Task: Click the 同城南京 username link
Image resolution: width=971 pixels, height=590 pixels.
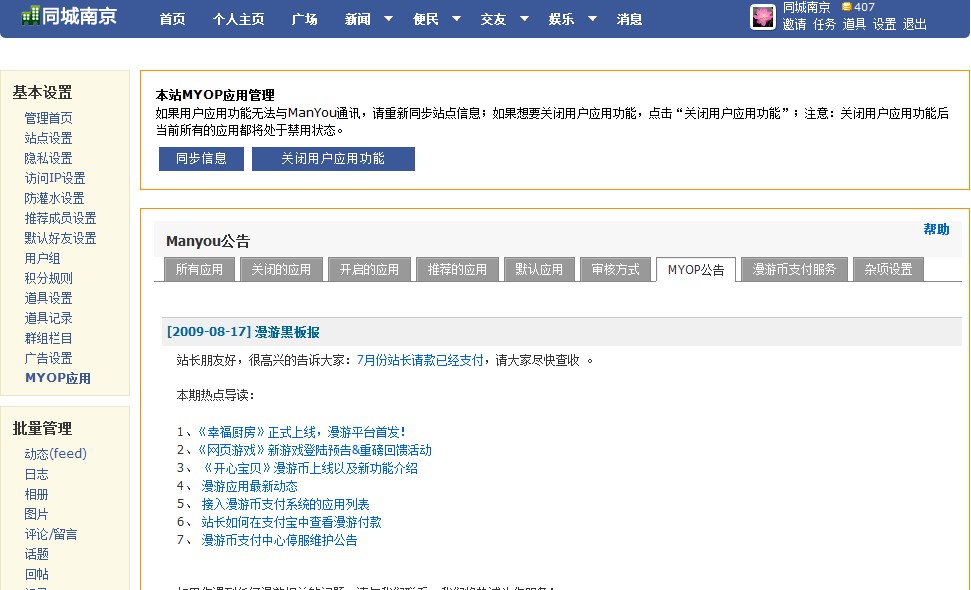Action: coord(806,7)
